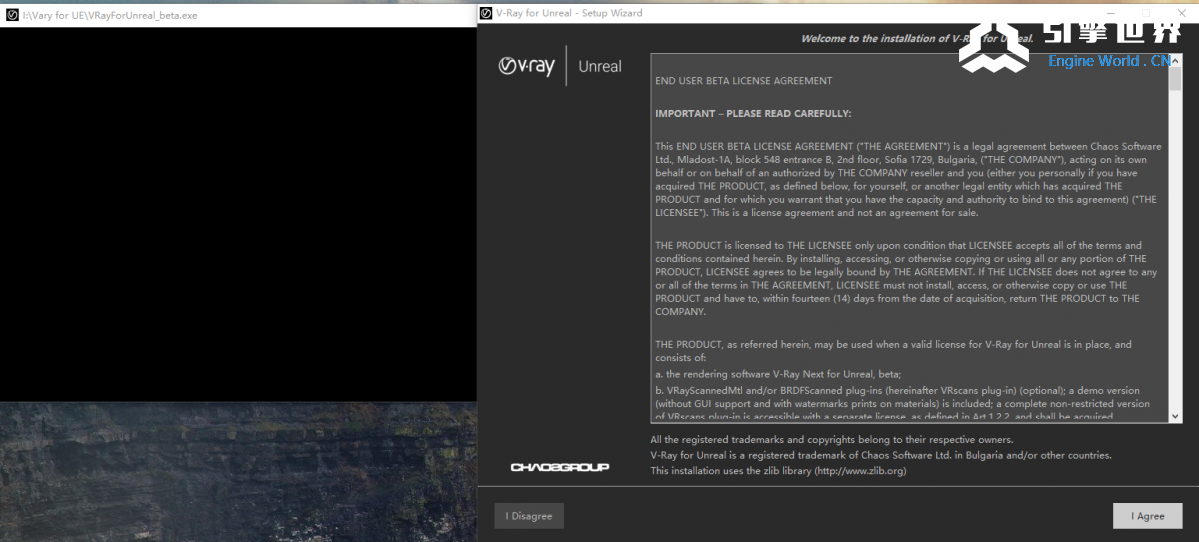Click the 'V-Ray for Unreal - Setup Wizard' title

[x=569, y=13]
